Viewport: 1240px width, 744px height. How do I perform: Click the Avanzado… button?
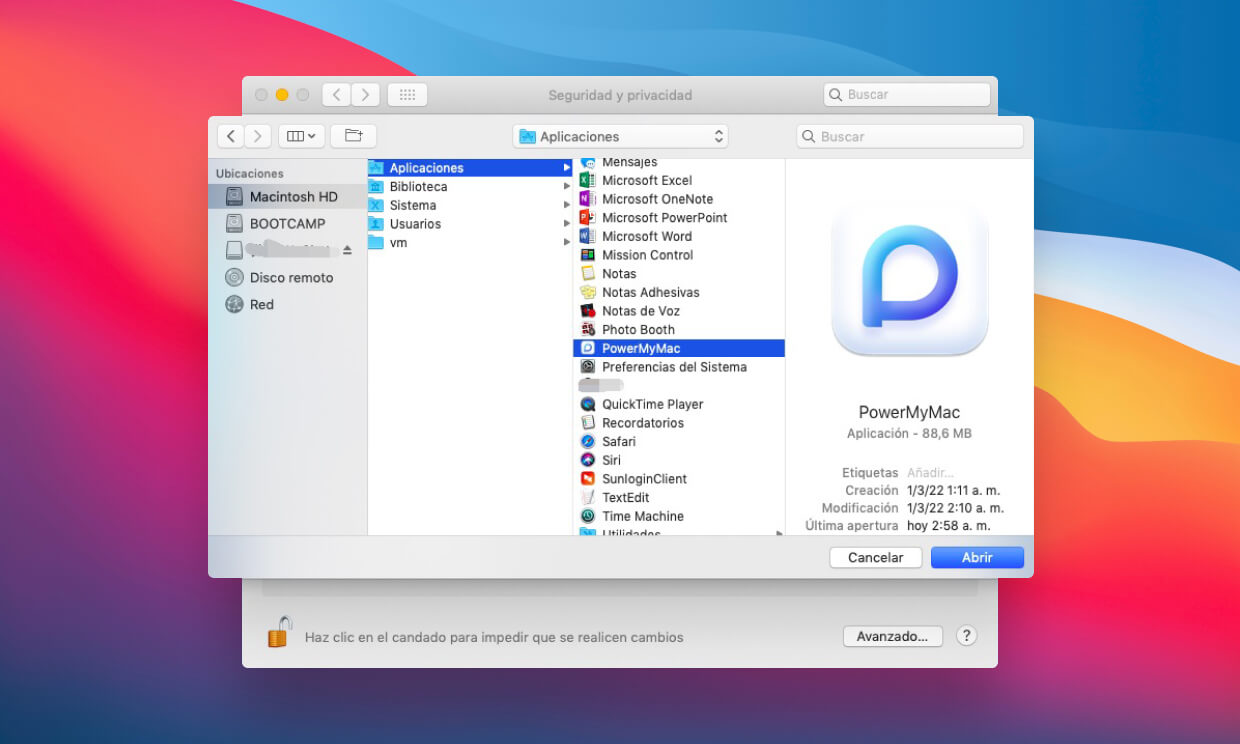point(893,636)
